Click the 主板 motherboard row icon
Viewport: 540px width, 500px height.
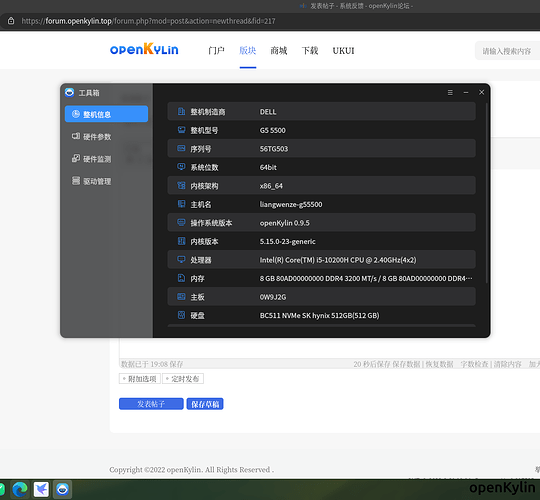click(x=181, y=296)
